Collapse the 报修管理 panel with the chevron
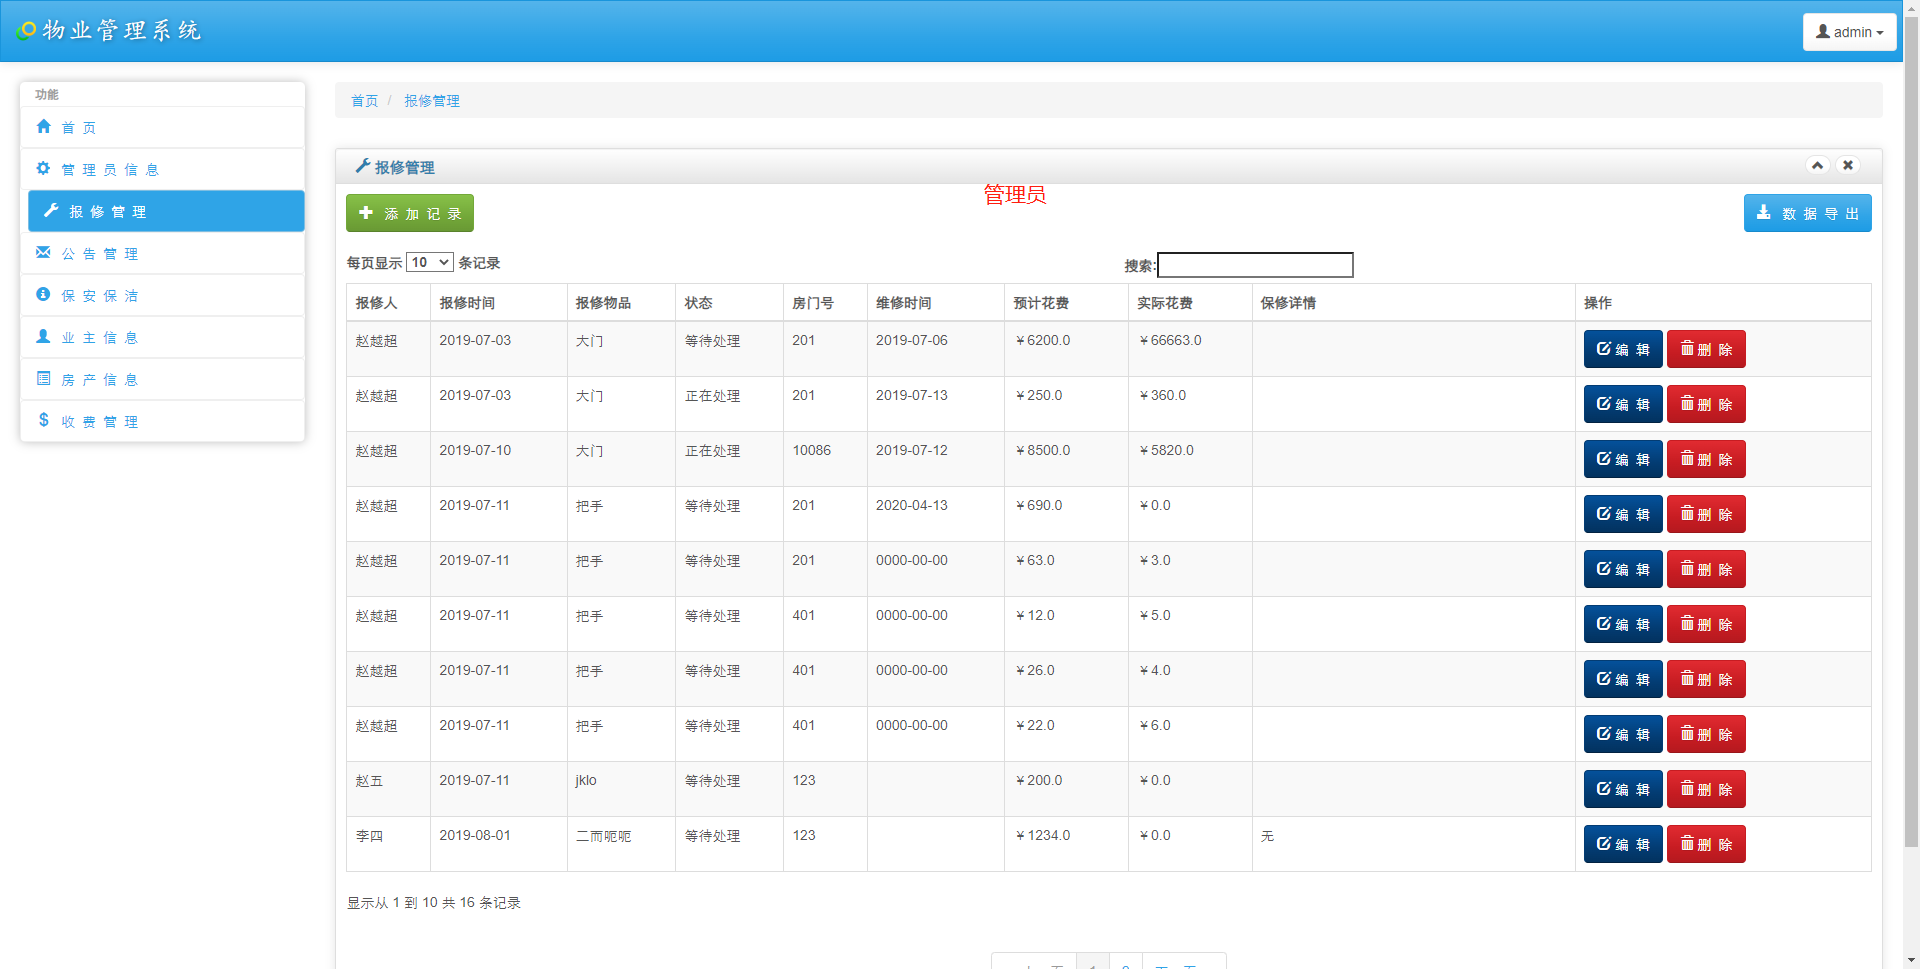The image size is (1920, 969). [1818, 165]
